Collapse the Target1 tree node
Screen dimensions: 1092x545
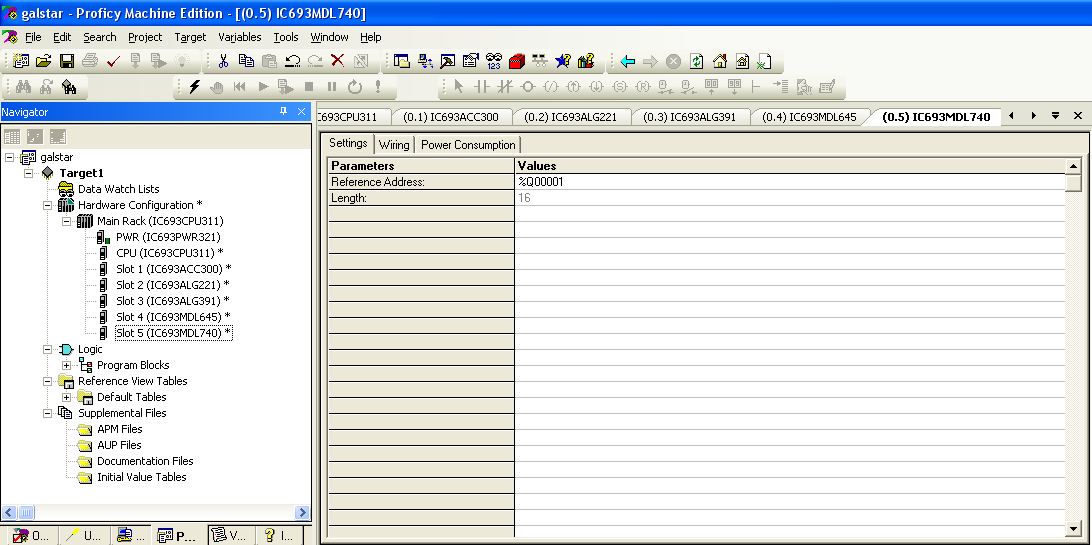click(29, 173)
